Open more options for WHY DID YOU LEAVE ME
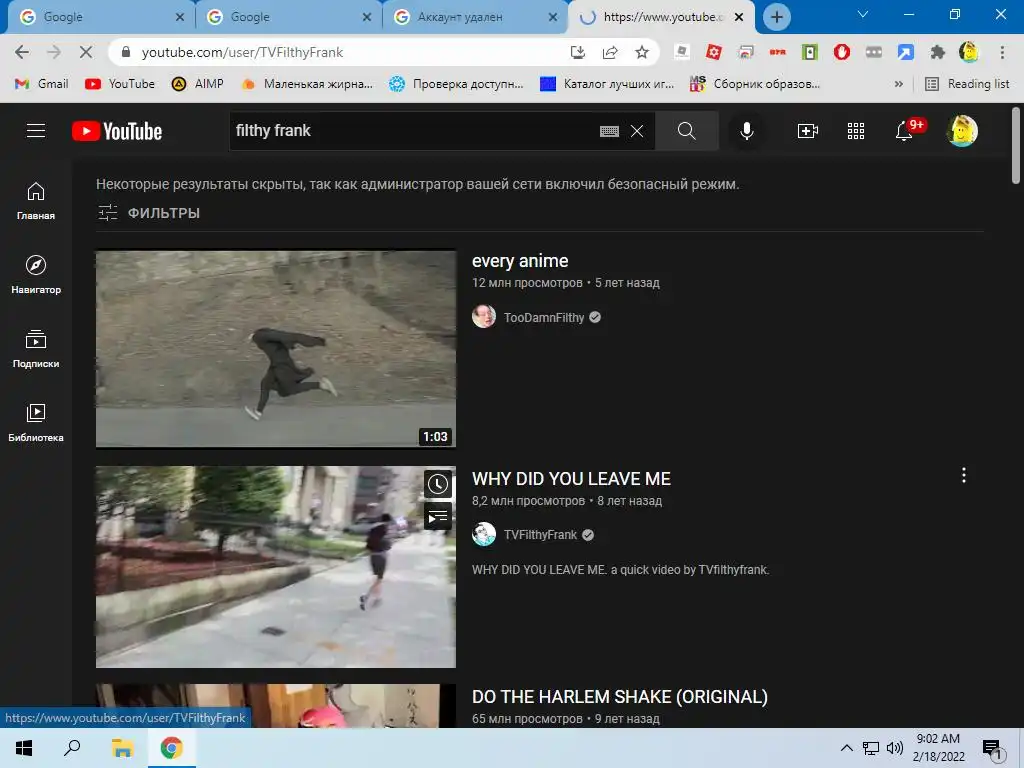1024x768 pixels. pyautogui.click(x=963, y=475)
